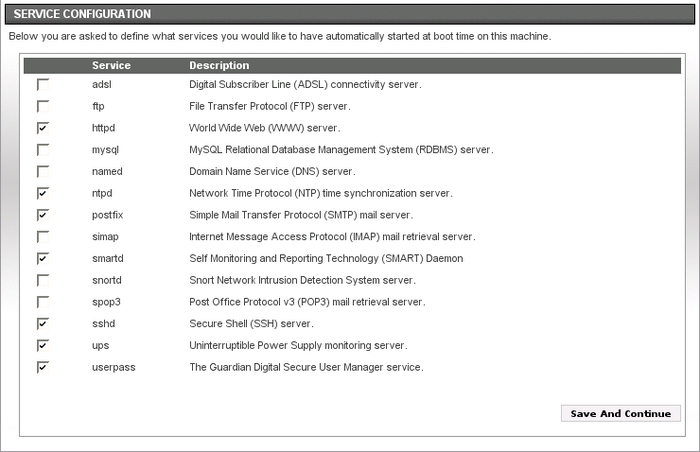Enable the adsl service checkbox
Viewport: 700px width, 452px height.
point(43,85)
